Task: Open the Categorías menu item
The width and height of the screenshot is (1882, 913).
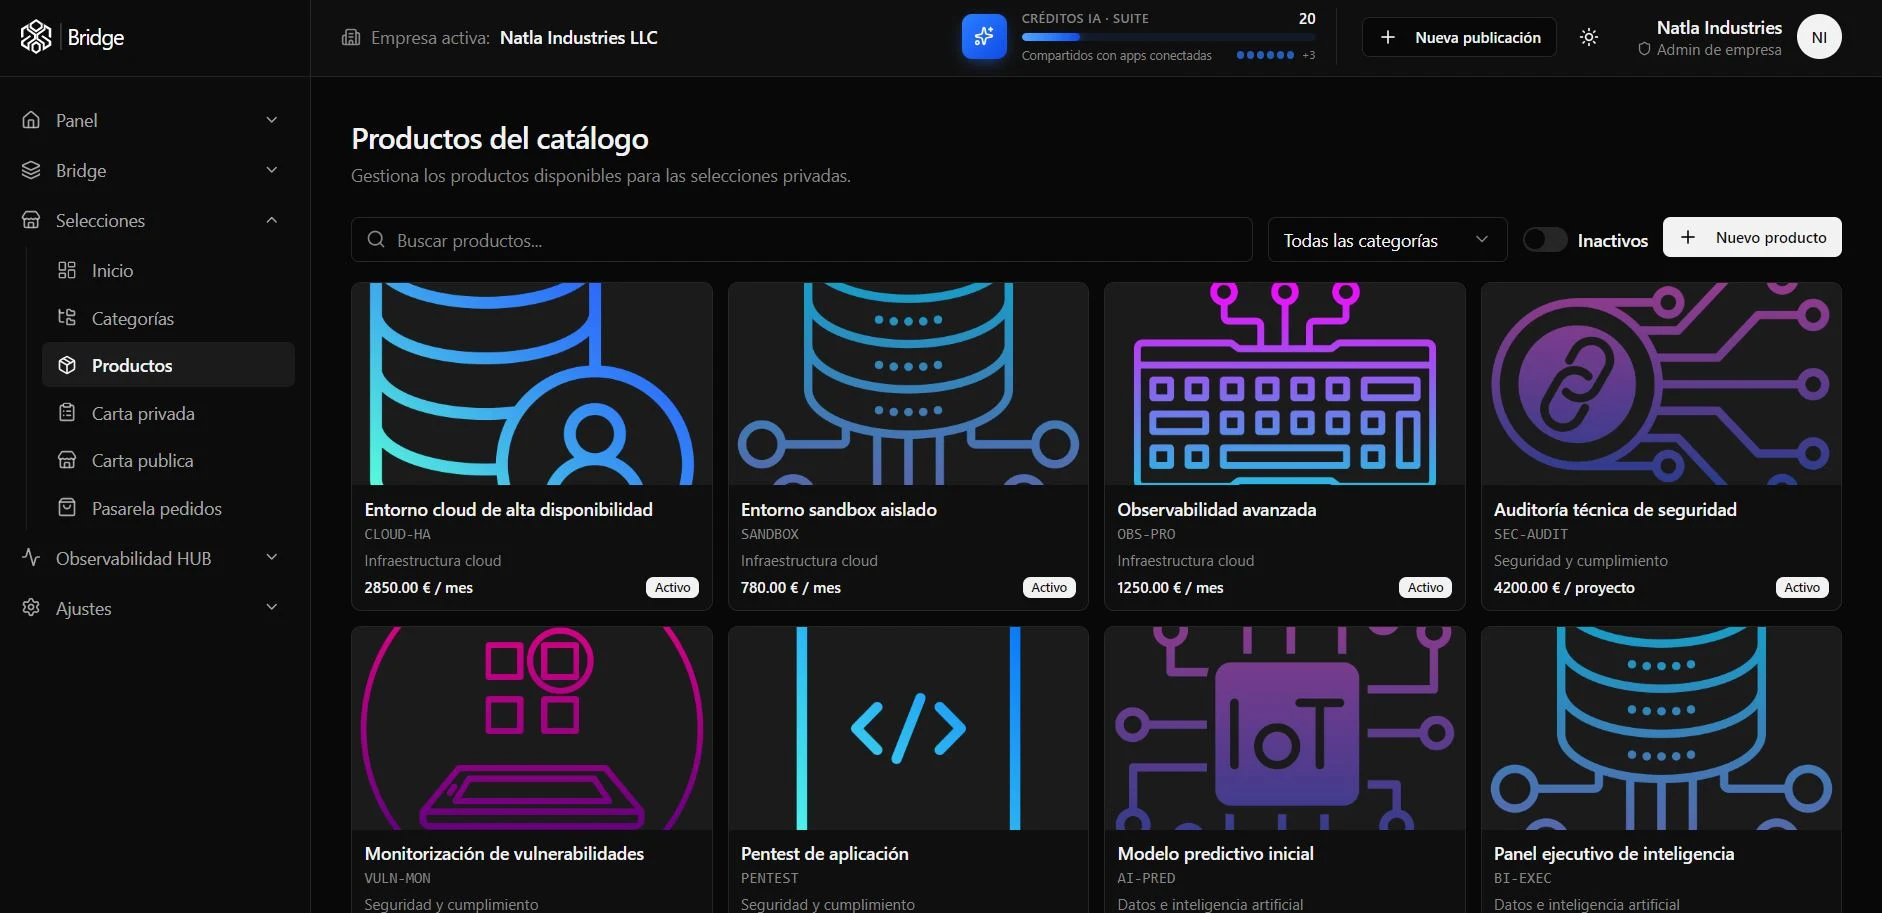Action: point(168,318)
